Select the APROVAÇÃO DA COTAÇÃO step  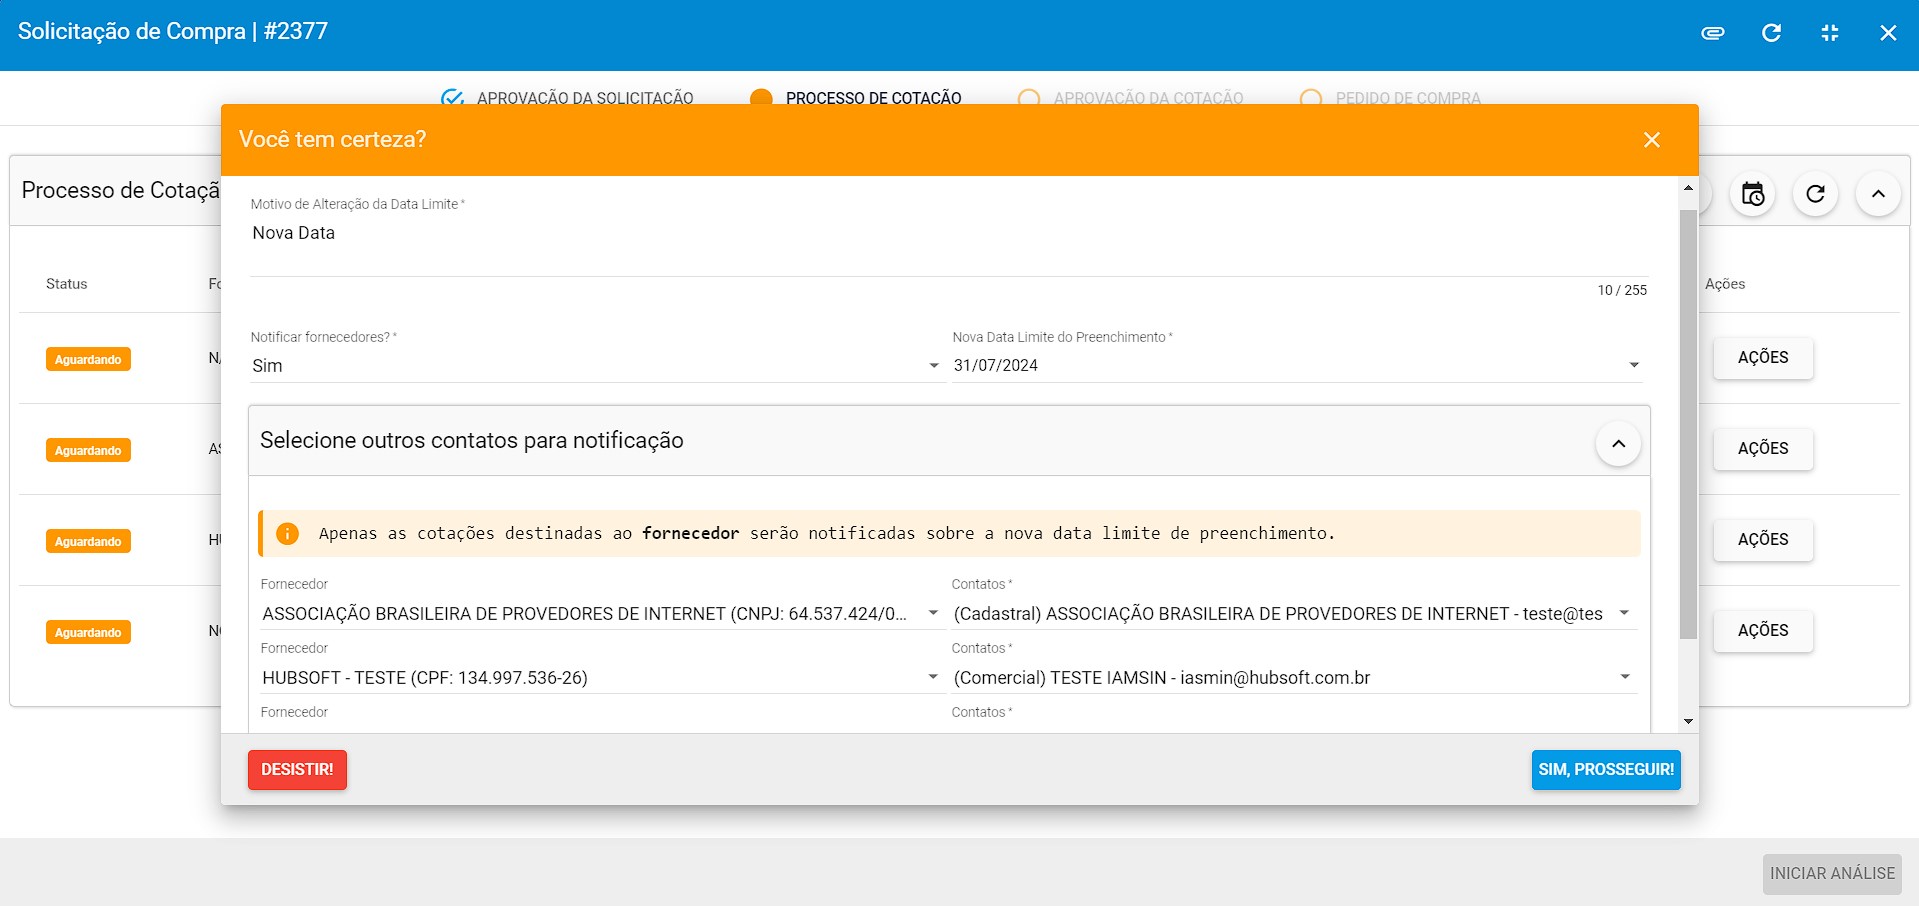click(x=1130, y=98)
